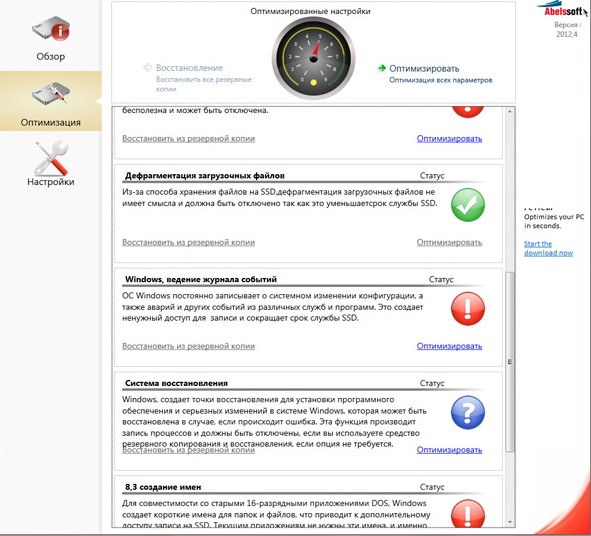Click the scrollbar up arrow of list
The height and width of the screenshot is (536, 591).
(510, 112)
